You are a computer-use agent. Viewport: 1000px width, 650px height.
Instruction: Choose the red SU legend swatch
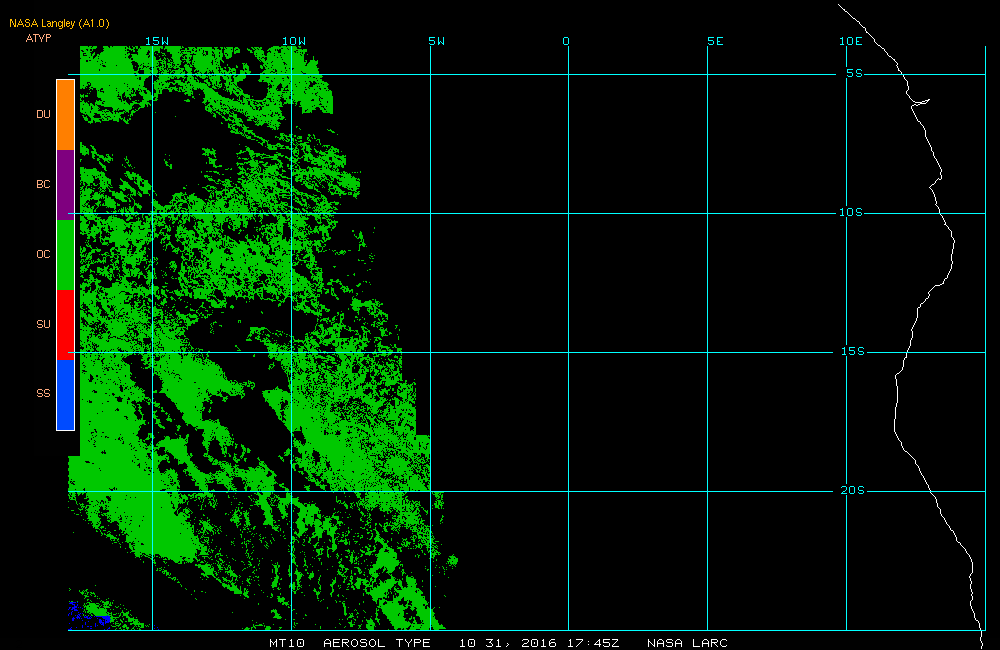point(65,324)
